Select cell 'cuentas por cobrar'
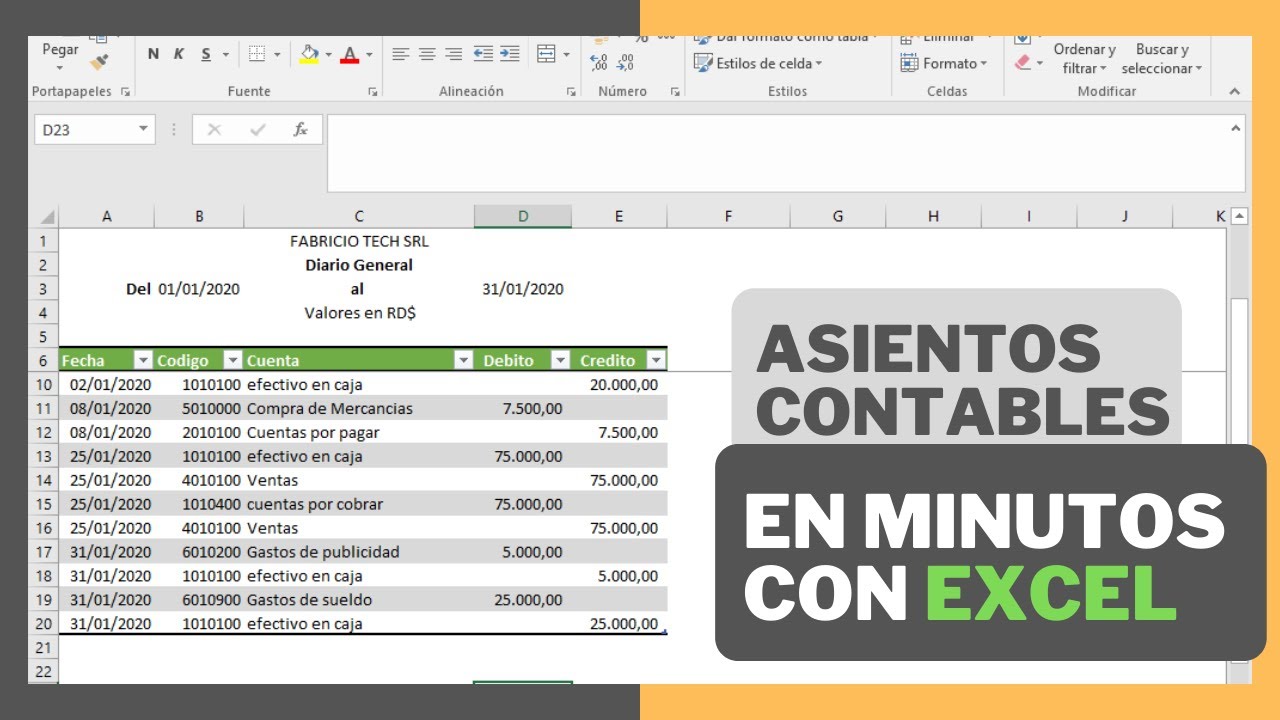The height and width of the screenshot is (720, 1280). (x=359, y=504)
